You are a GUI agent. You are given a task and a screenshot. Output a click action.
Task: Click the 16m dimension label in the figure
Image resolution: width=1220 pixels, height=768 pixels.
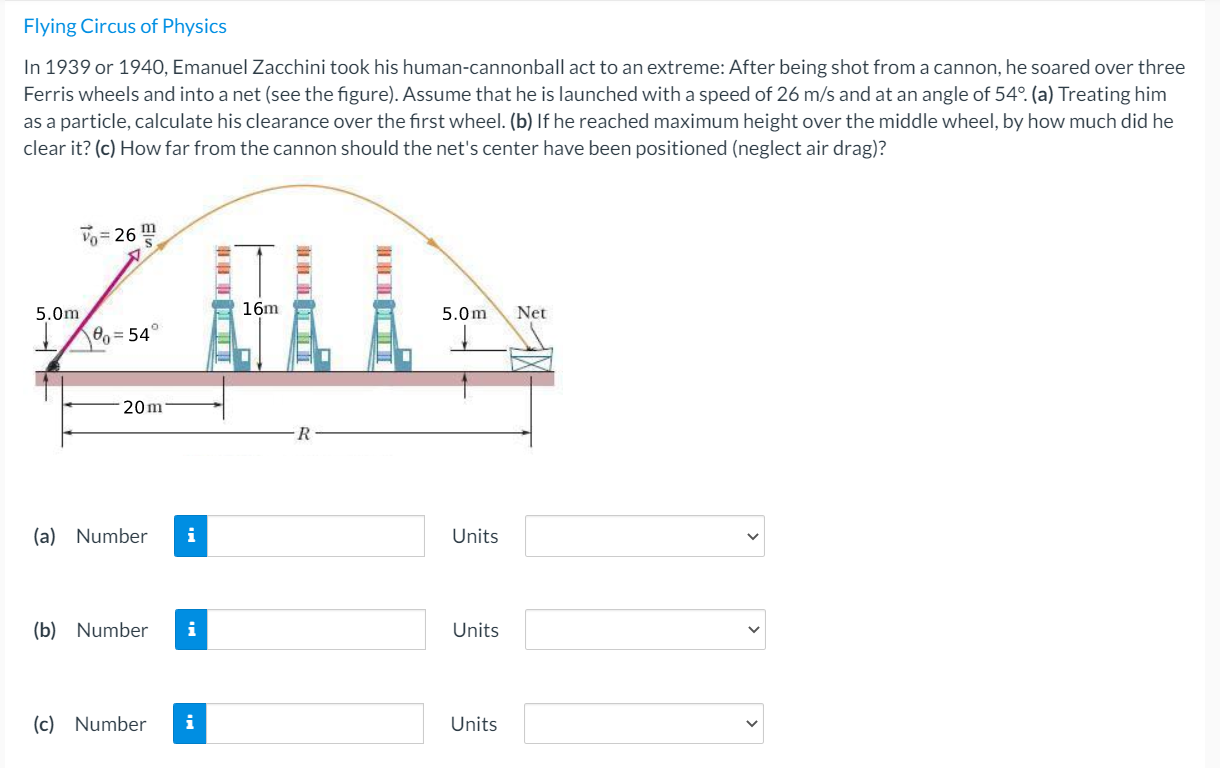259,308
